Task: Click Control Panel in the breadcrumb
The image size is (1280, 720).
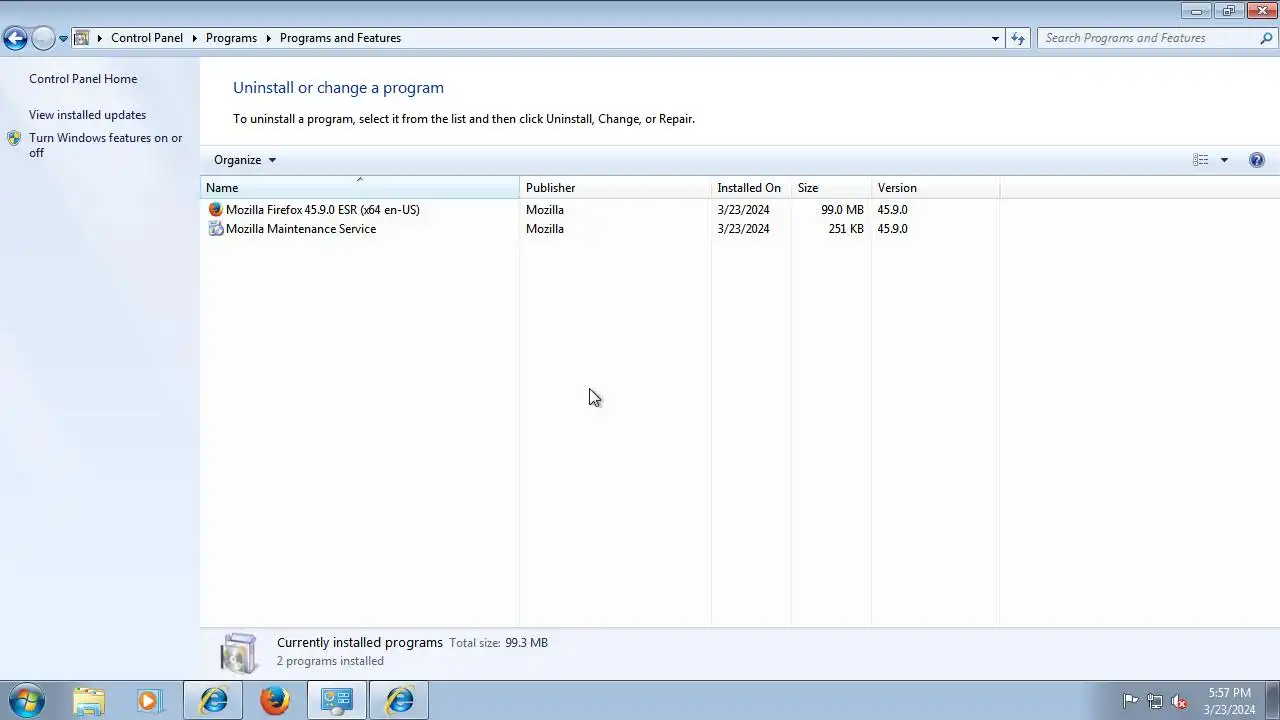Action: 147,38
